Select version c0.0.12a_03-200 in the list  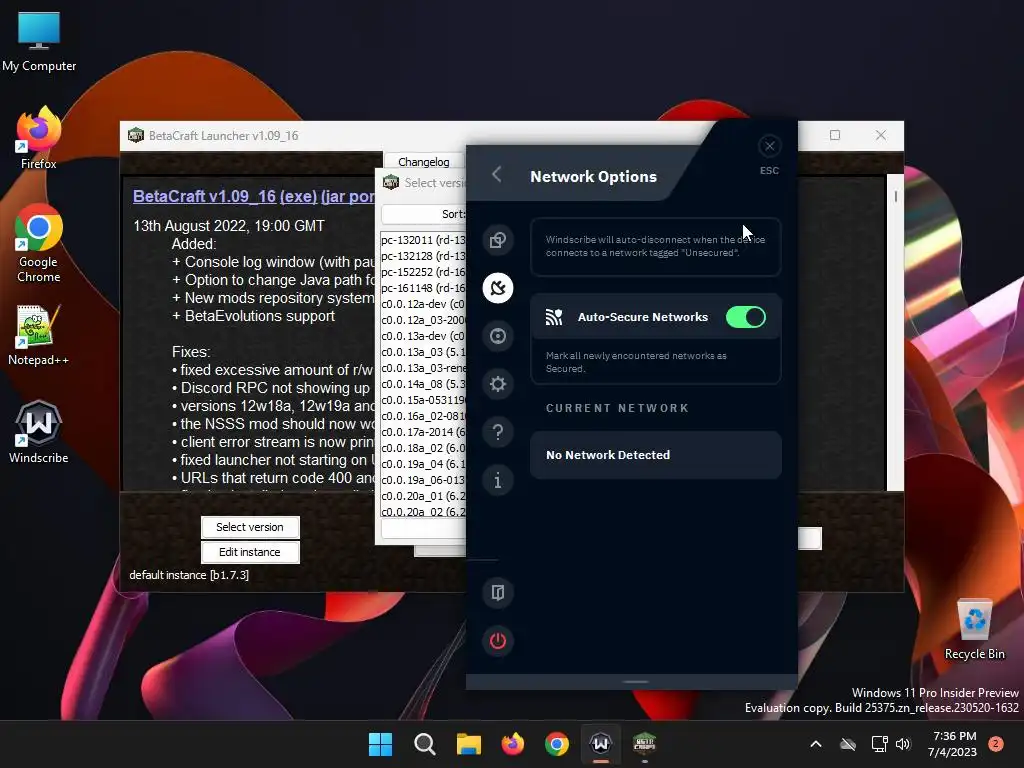point(423,320)
